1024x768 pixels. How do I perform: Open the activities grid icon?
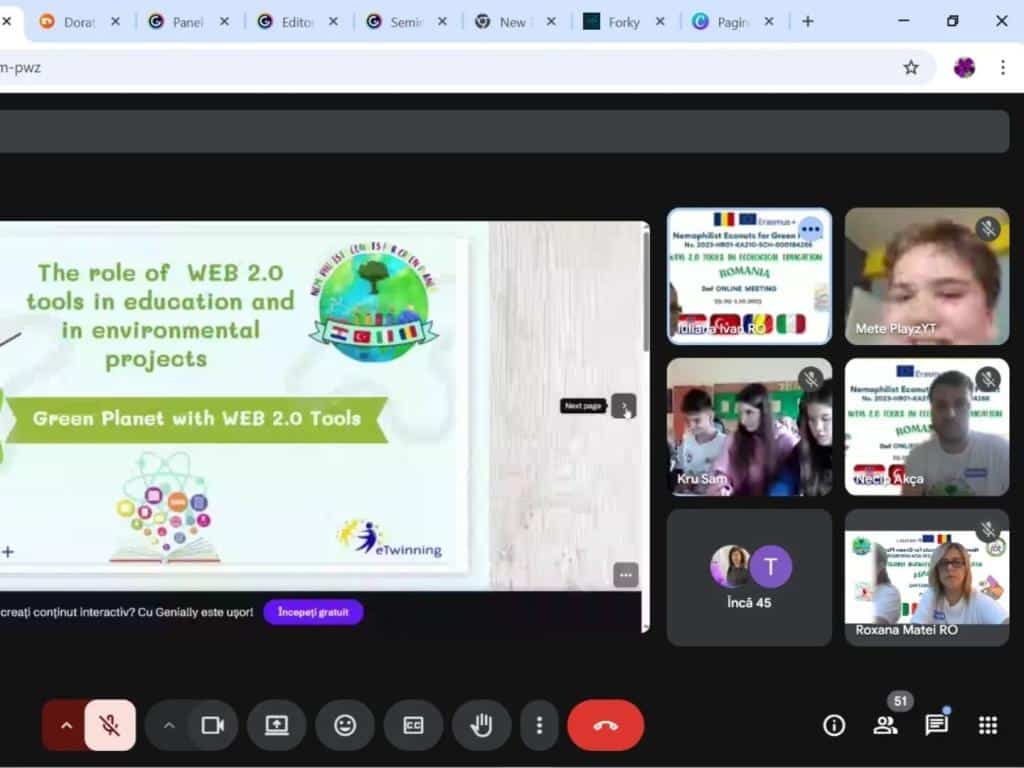click(x=988, y=726)
